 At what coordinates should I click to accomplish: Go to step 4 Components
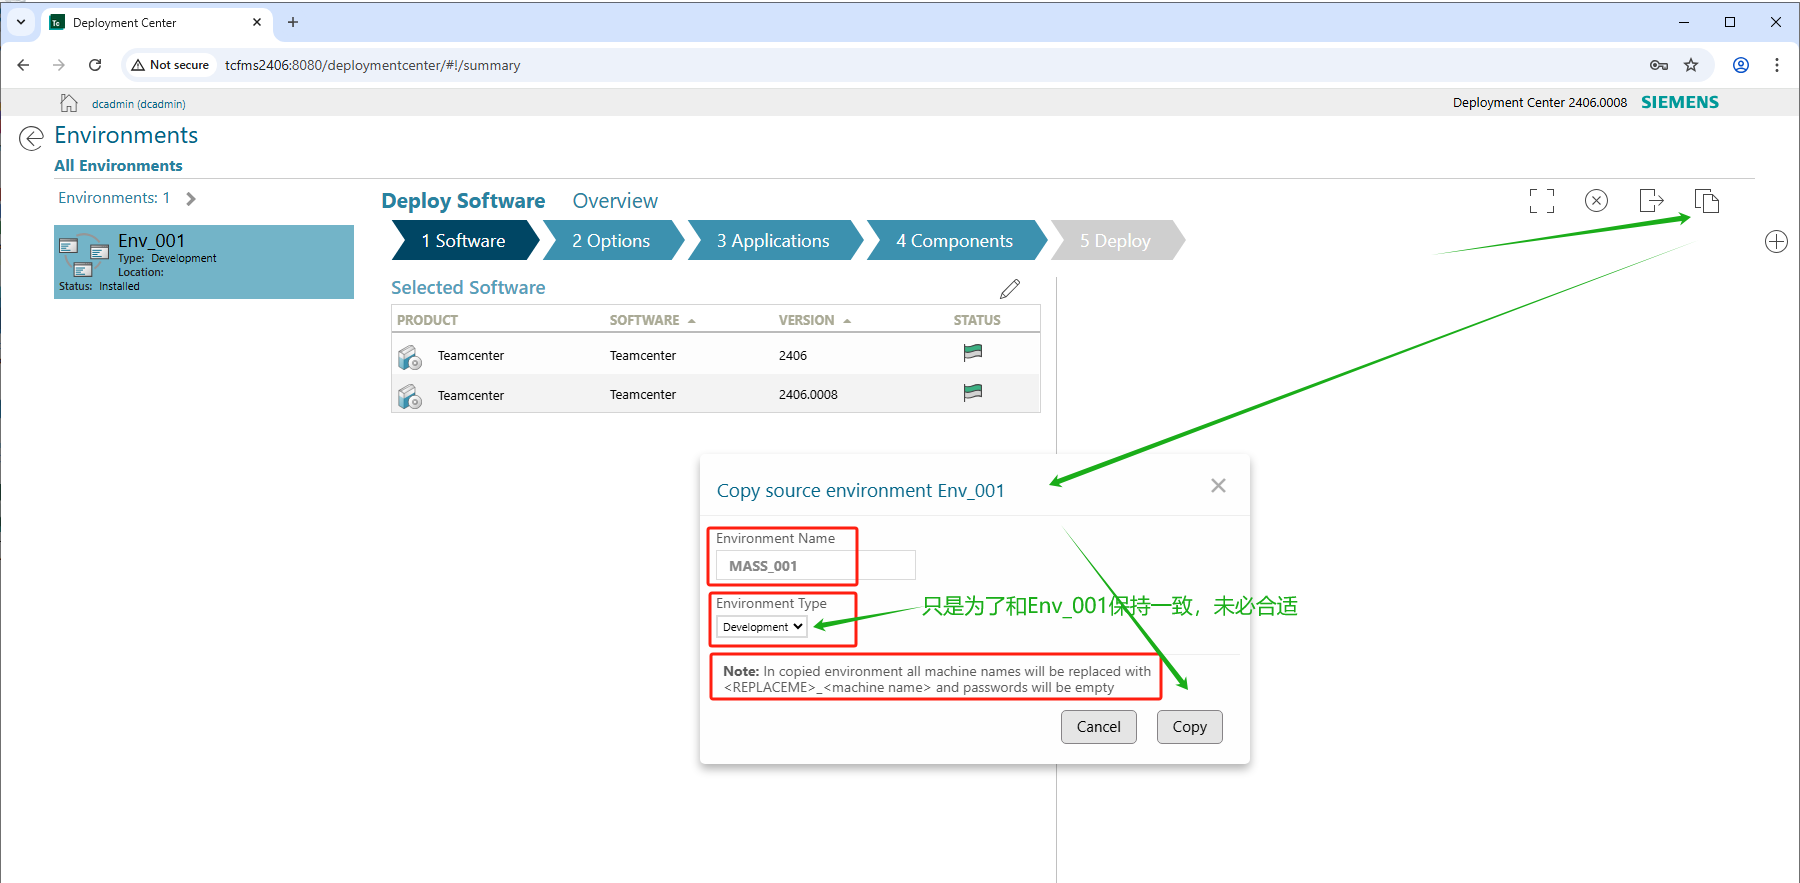[955, 241]
